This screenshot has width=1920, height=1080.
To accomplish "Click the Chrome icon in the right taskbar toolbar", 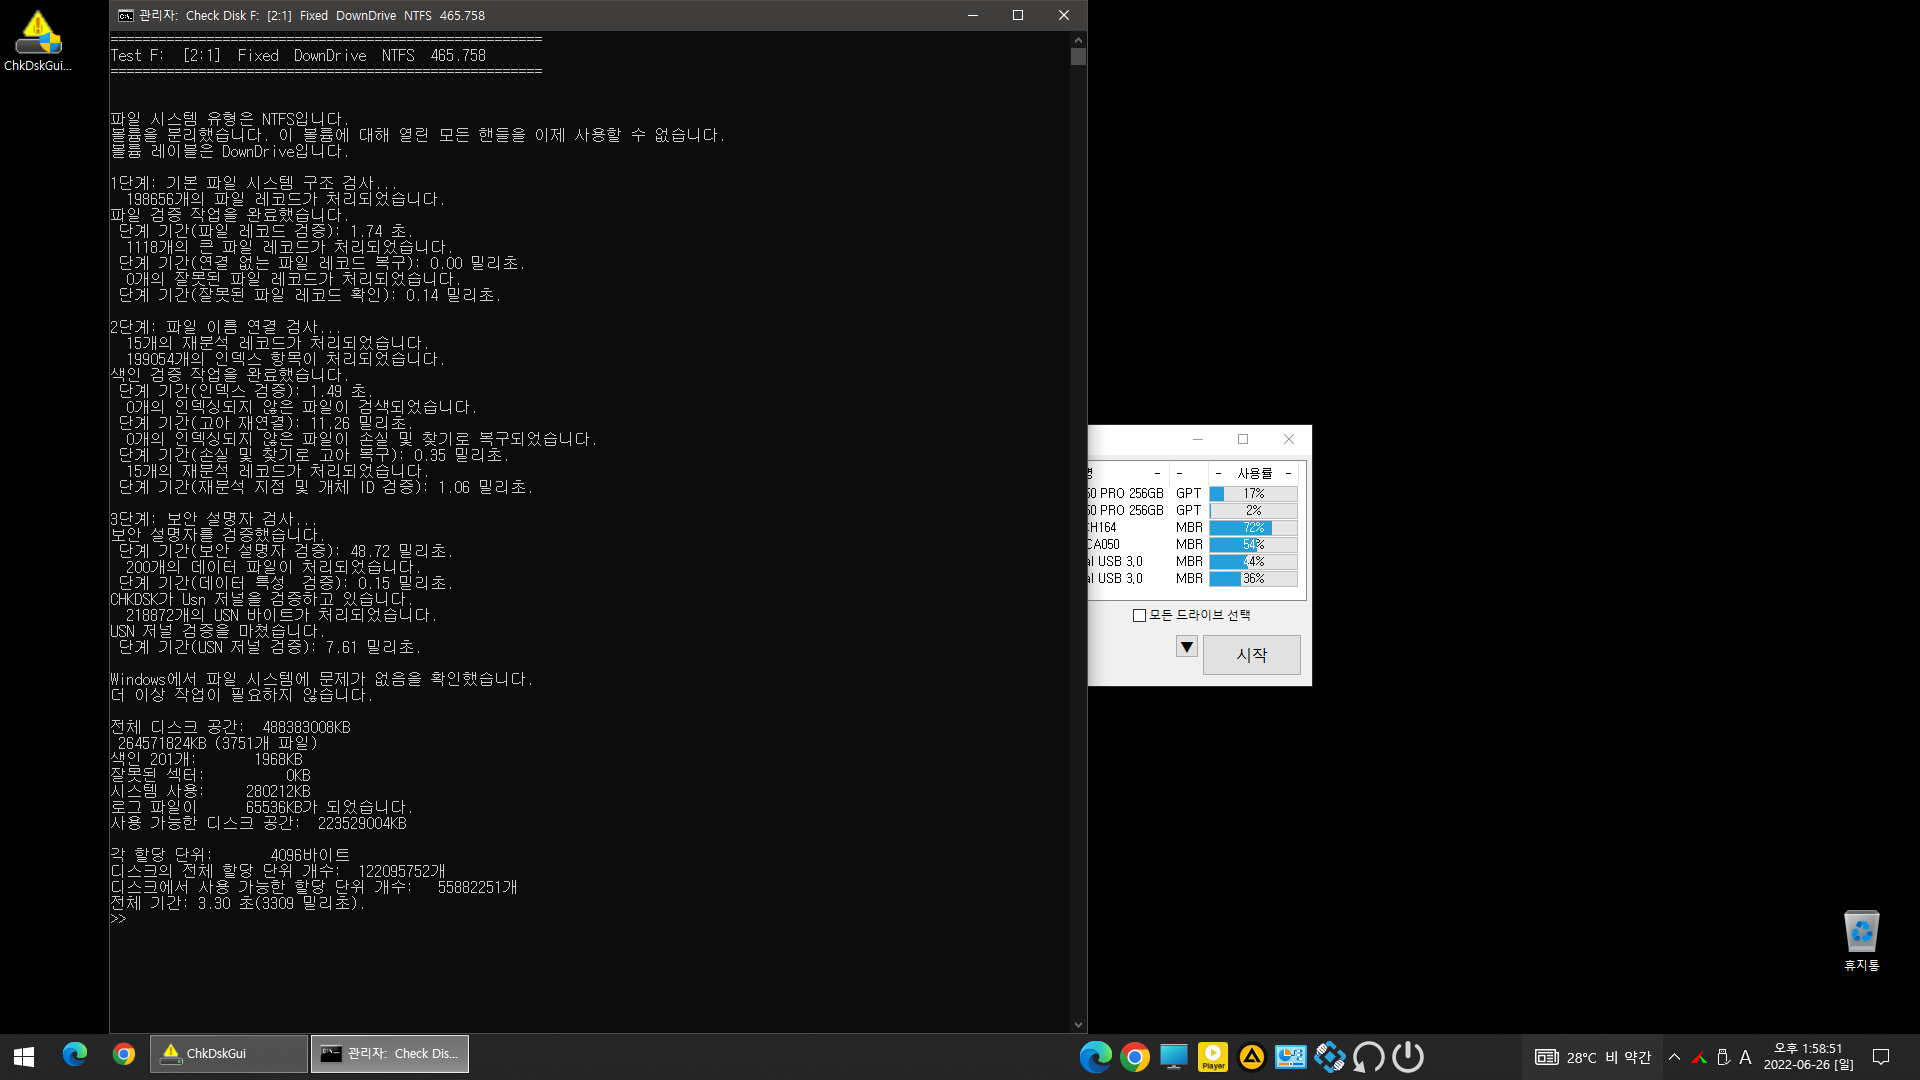I will coord(1135,1057).
